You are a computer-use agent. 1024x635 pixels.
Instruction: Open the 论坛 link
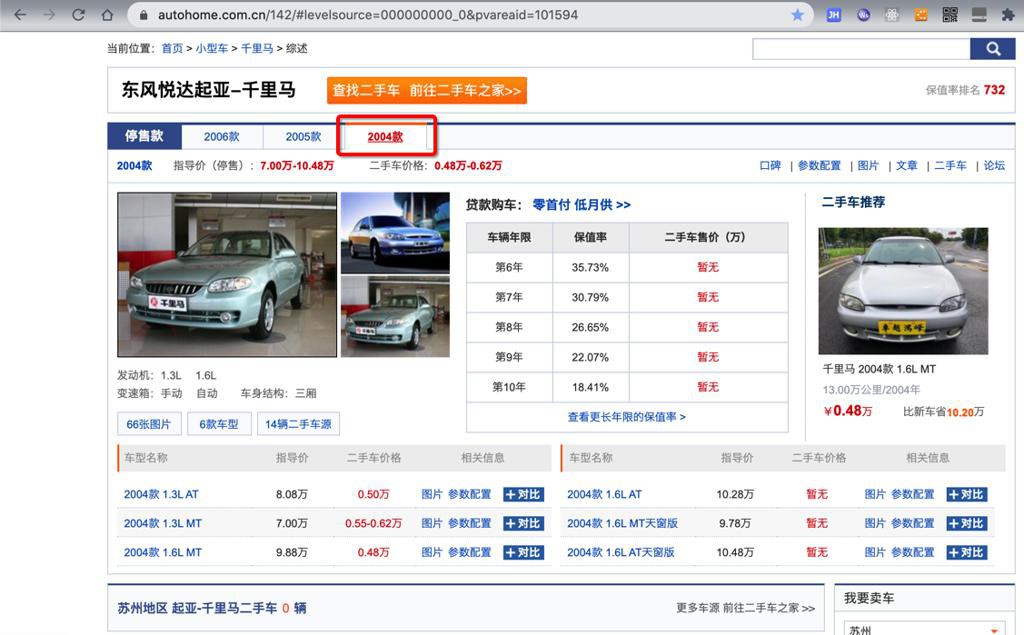(994, 166)
